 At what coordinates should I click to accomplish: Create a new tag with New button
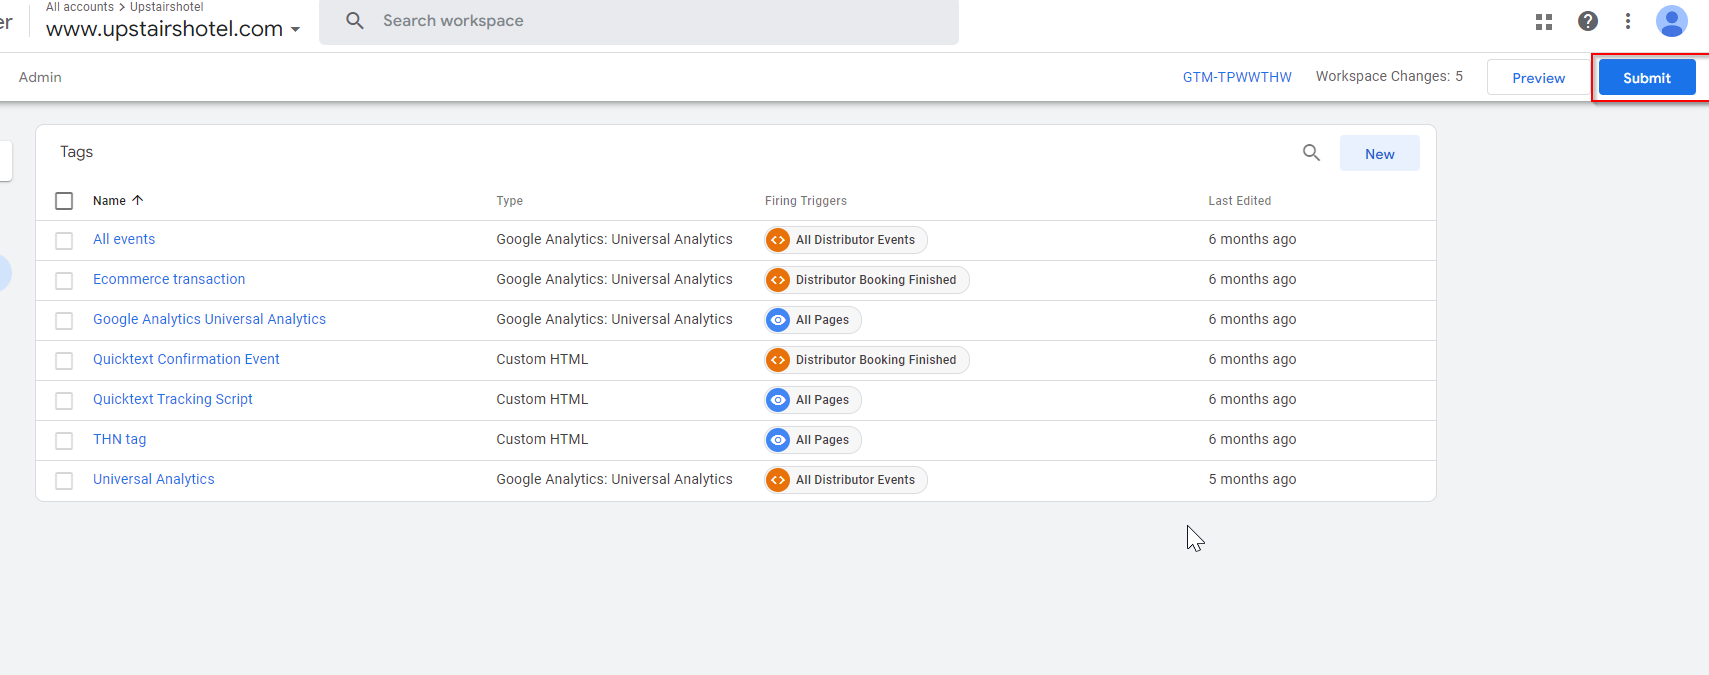[x=1379, y=154]
